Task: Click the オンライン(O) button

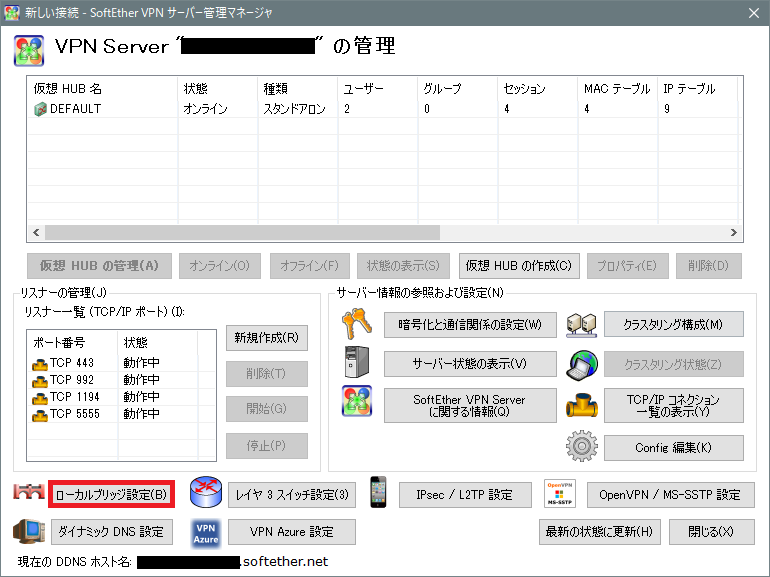Action: 220,266
